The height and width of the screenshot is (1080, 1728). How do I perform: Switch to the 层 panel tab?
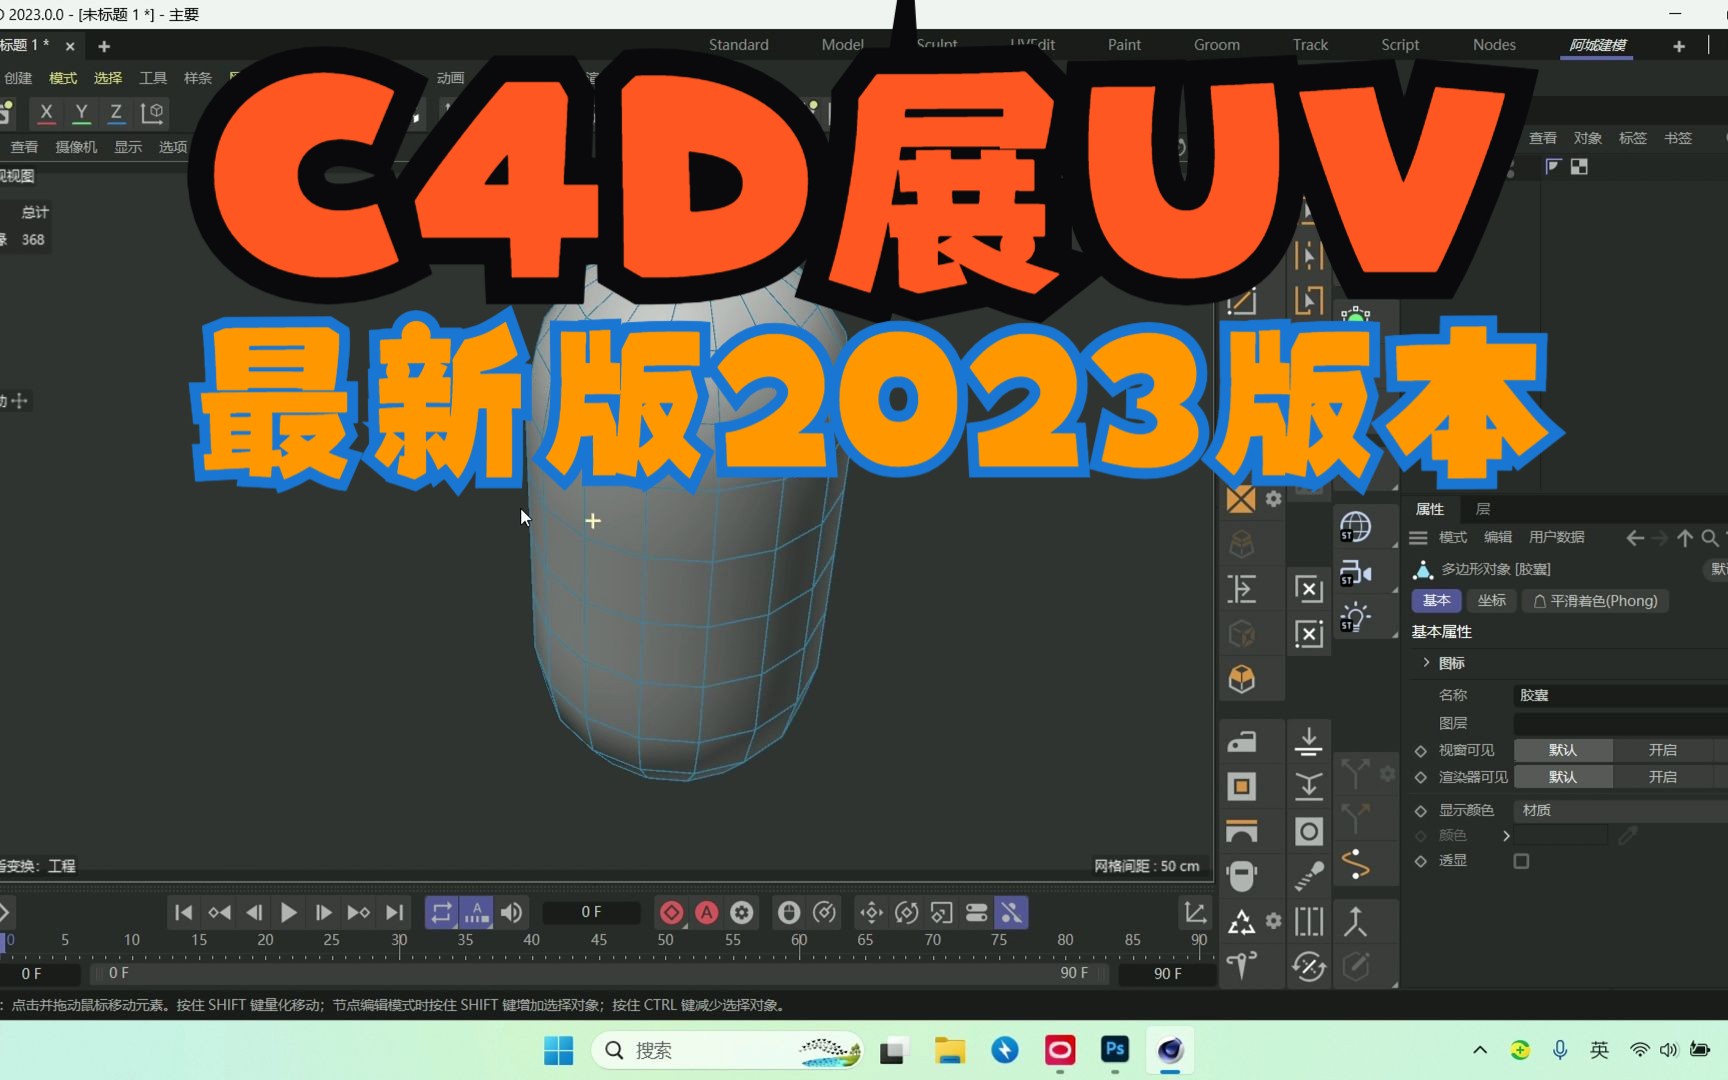click(1483, 509)
